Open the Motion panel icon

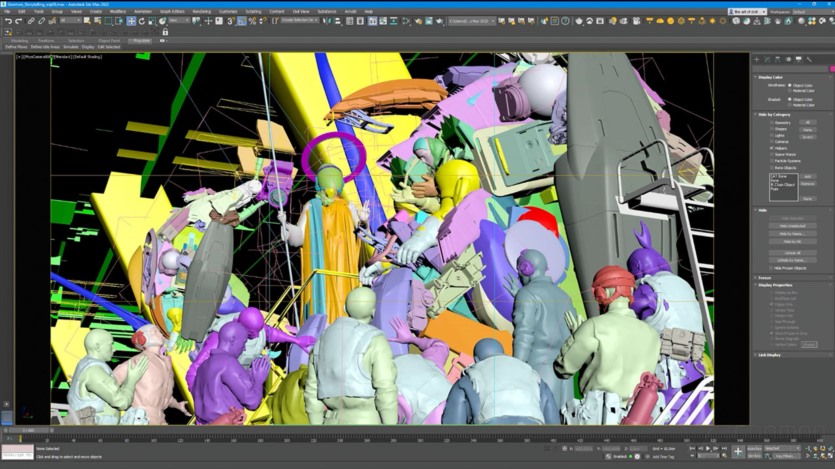click(x=788, y=60)
